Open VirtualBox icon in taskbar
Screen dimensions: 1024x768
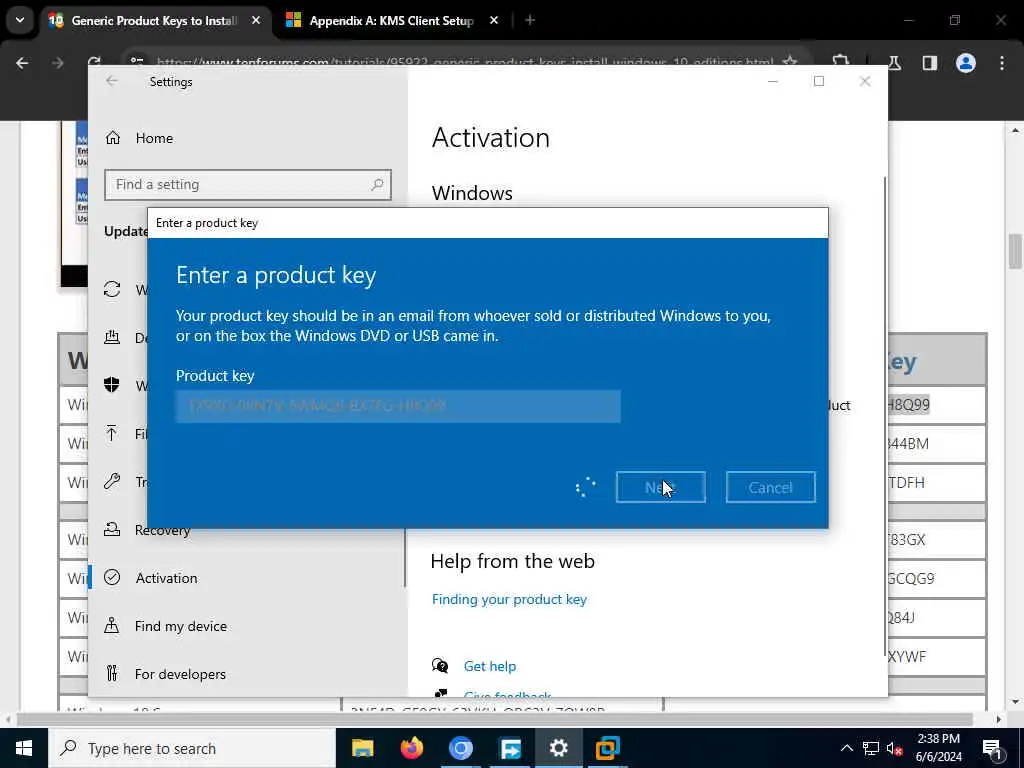(607, 748)
